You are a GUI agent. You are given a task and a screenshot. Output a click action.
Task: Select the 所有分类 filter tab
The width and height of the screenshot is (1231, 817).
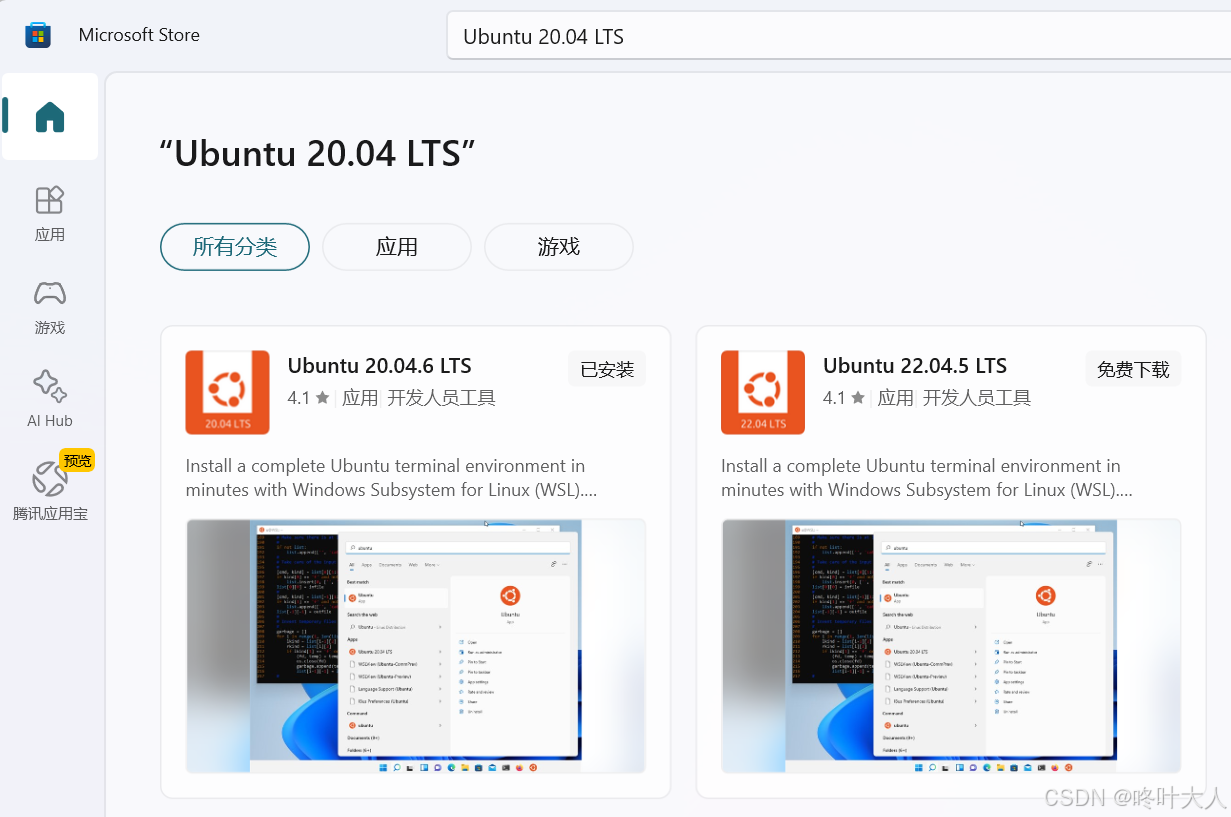click(x=235, y=247)
